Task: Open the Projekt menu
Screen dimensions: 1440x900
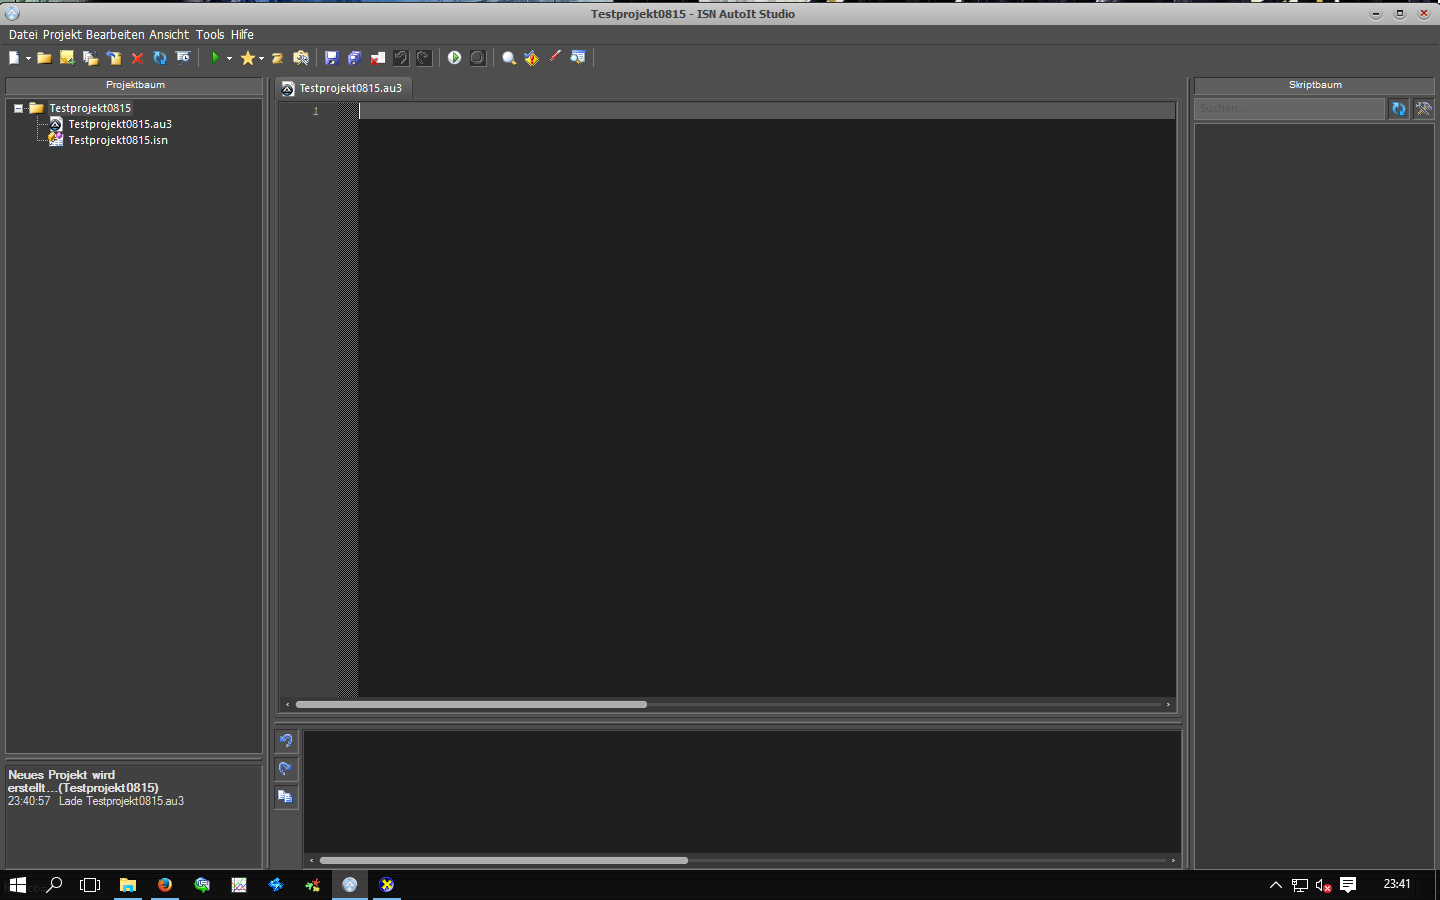Action: [x=62, y=34]
